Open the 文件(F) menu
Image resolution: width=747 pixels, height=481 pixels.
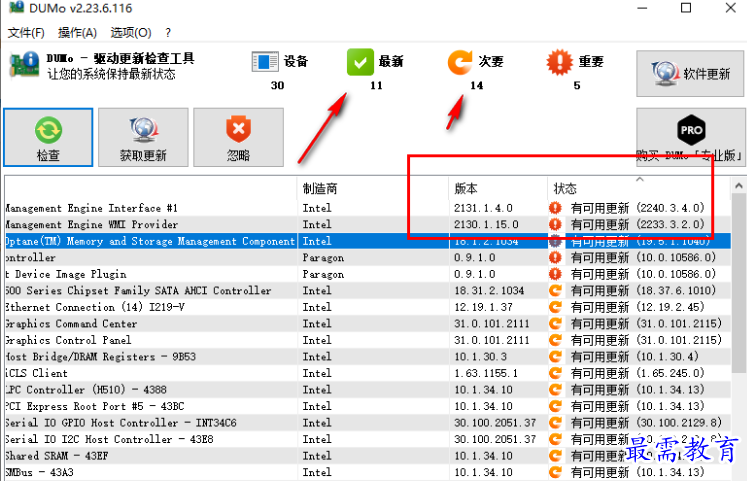pyautogui.click(x=26, y=33)
